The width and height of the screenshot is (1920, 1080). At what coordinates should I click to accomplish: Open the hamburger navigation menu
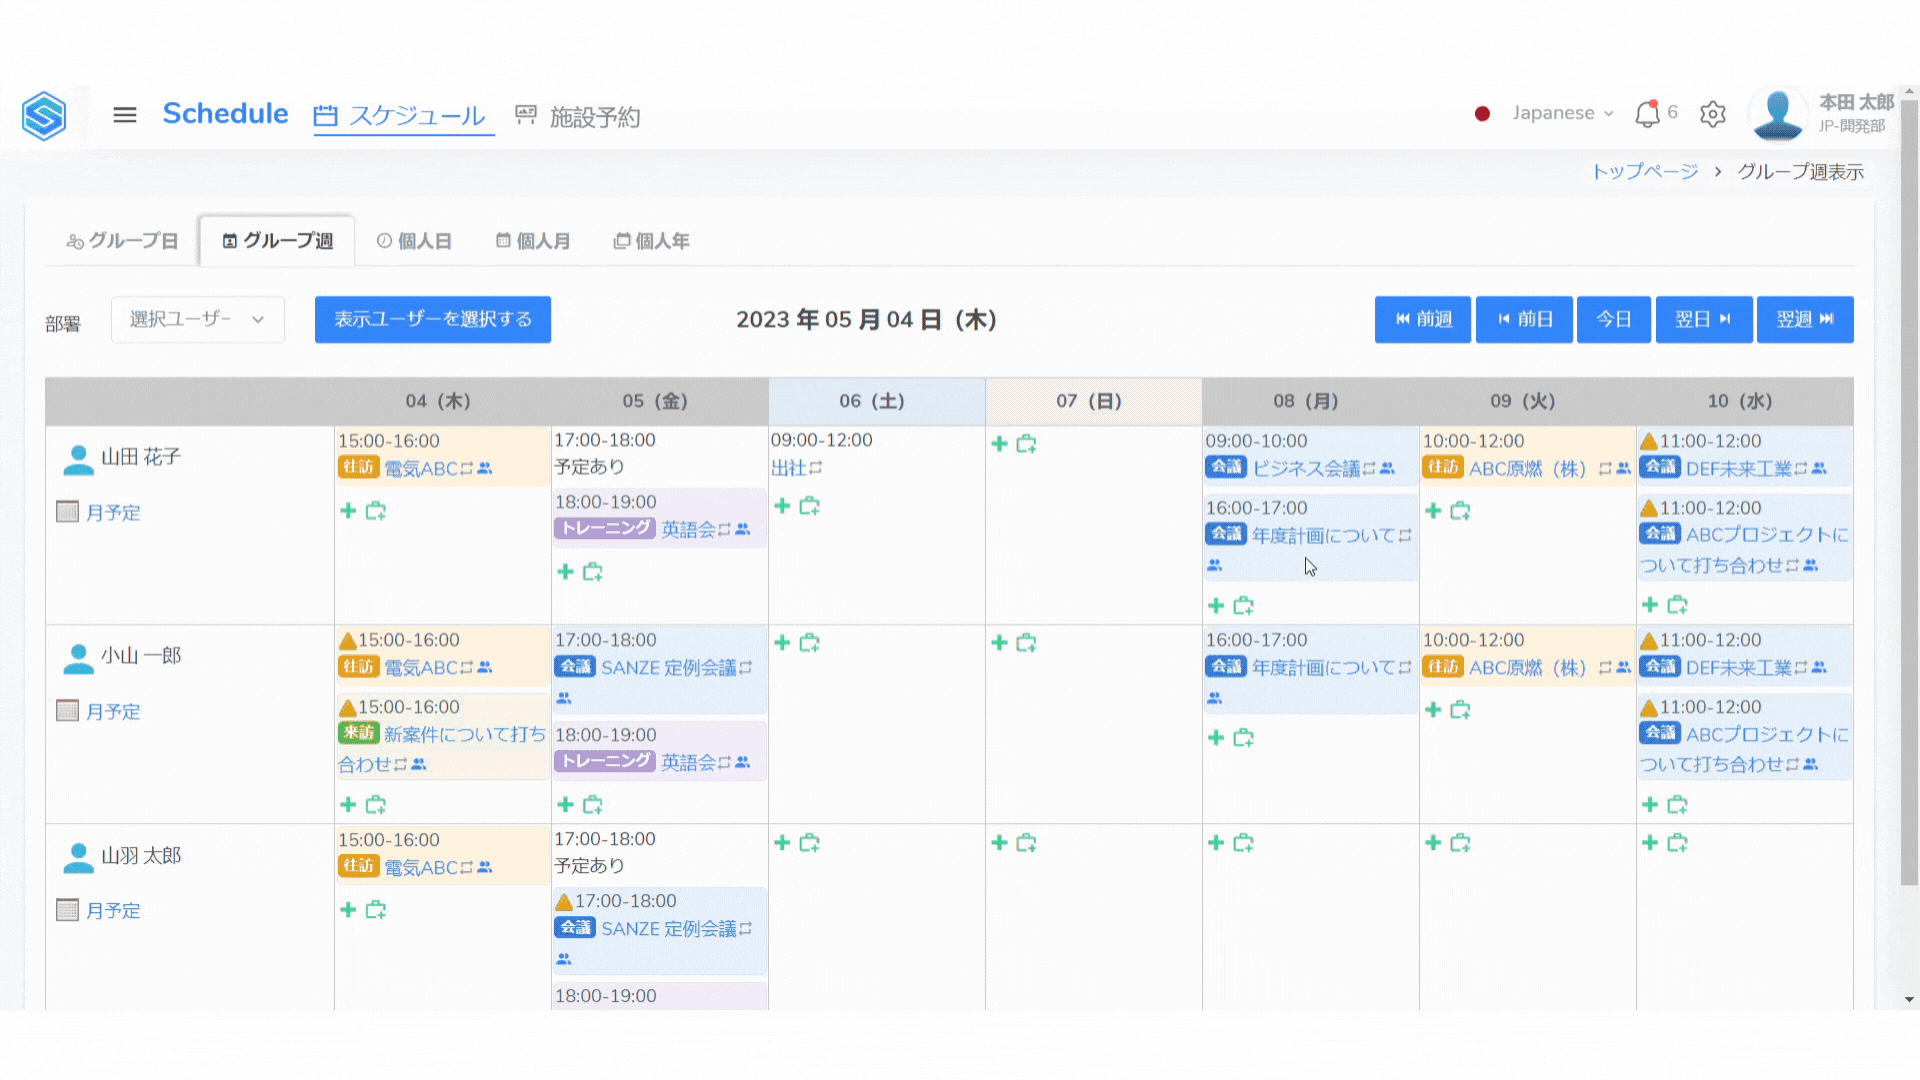[125, 115]
